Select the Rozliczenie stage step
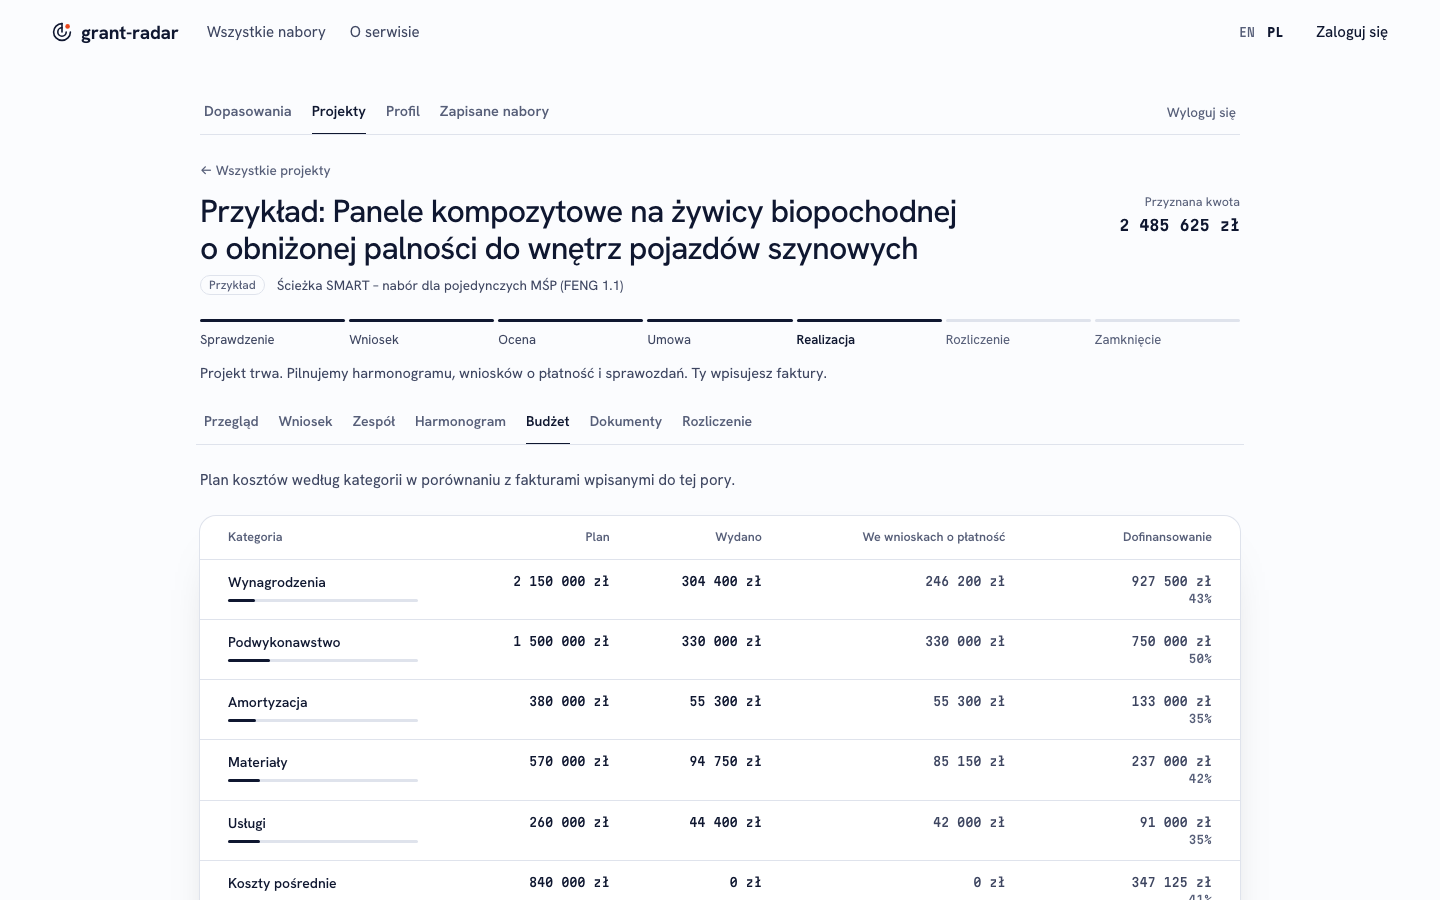The width and height of the screenshot is (1440, 900). (1018, 333)
